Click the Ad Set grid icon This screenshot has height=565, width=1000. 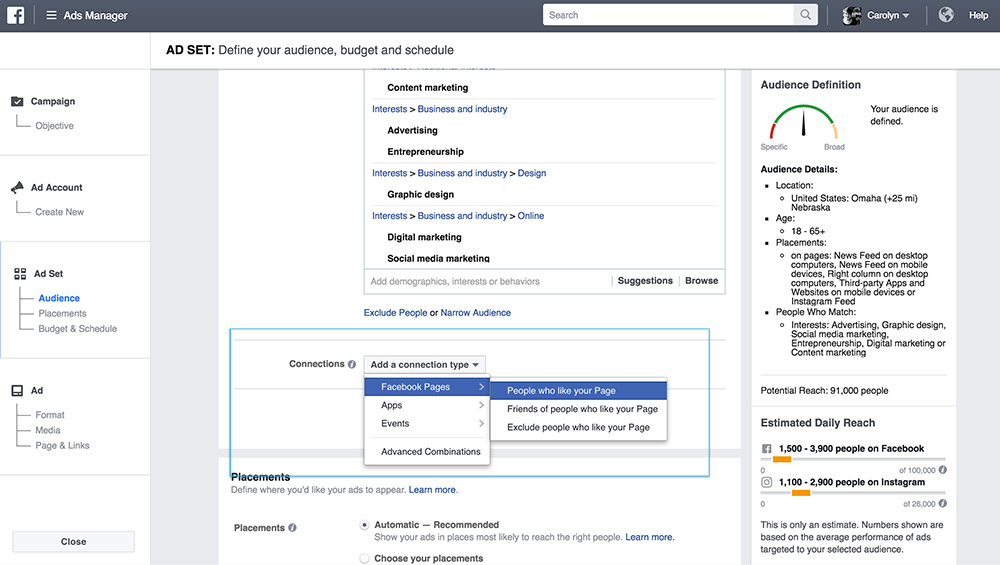tap(20, 274)
